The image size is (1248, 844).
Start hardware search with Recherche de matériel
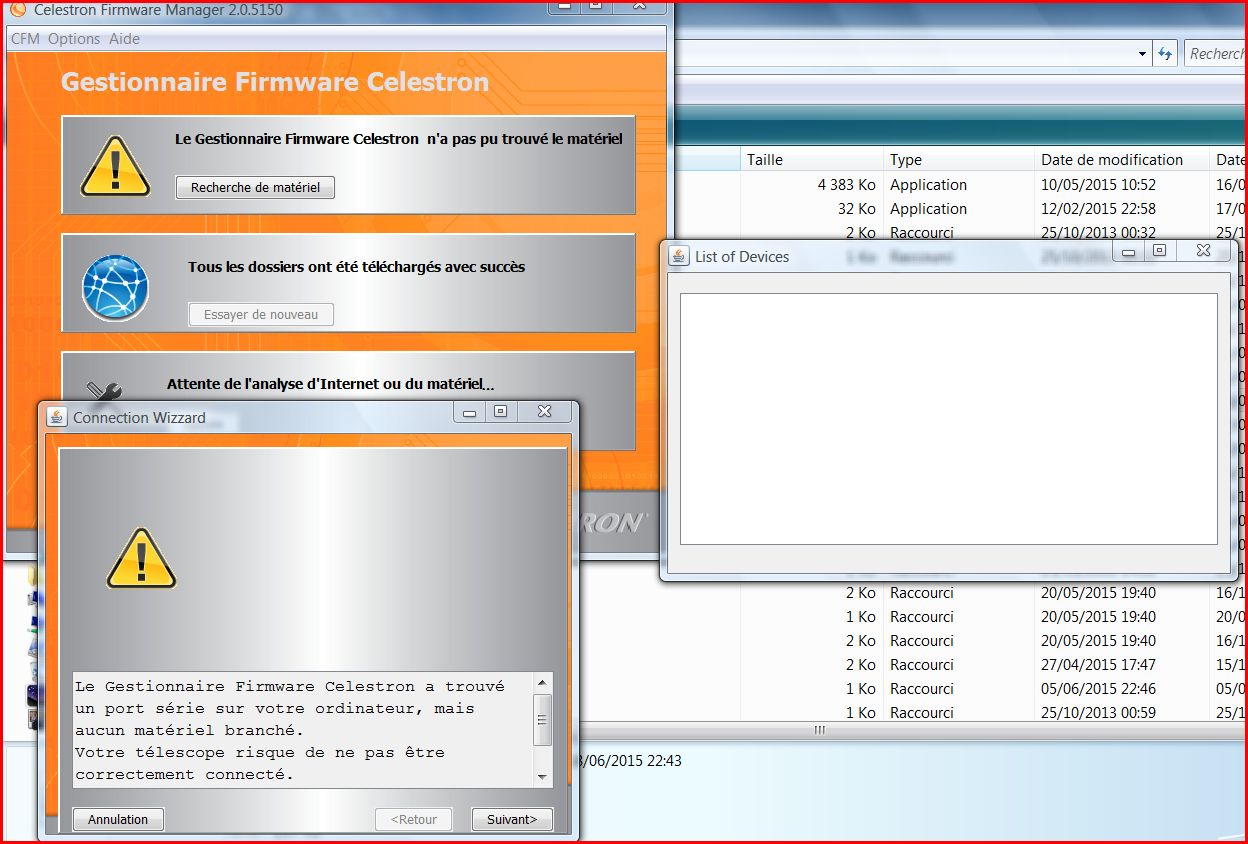255,187
